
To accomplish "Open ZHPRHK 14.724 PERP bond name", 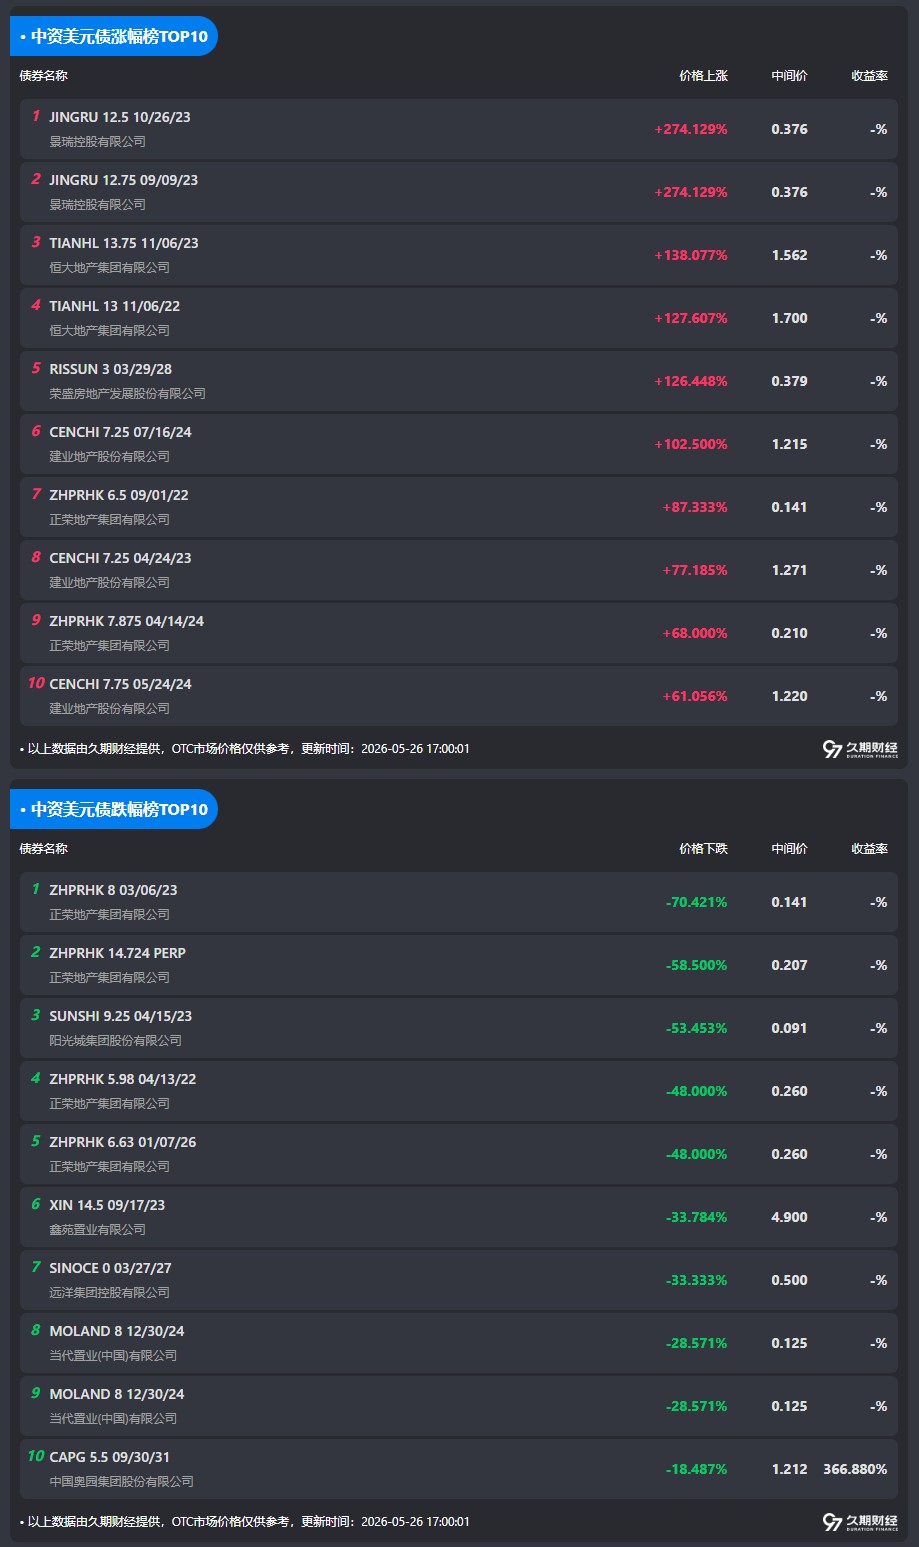I will tap(118, 953).
